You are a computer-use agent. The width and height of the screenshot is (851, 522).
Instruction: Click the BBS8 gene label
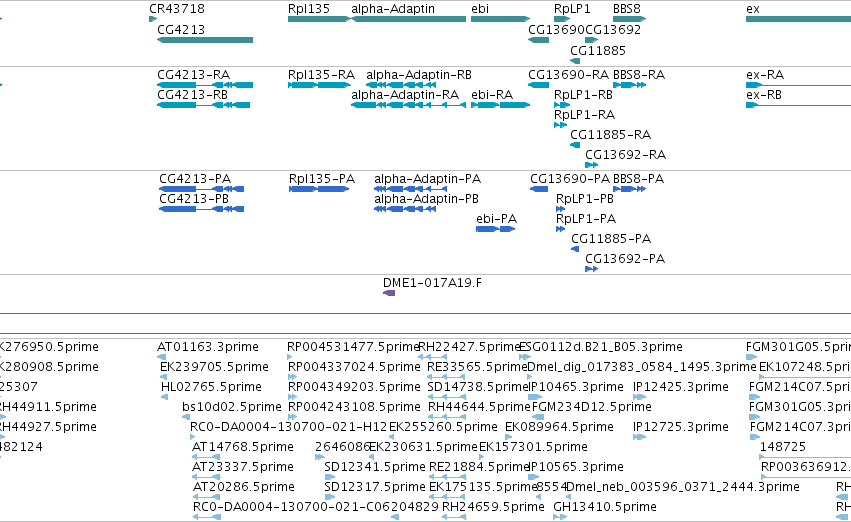tap(627, 9)
